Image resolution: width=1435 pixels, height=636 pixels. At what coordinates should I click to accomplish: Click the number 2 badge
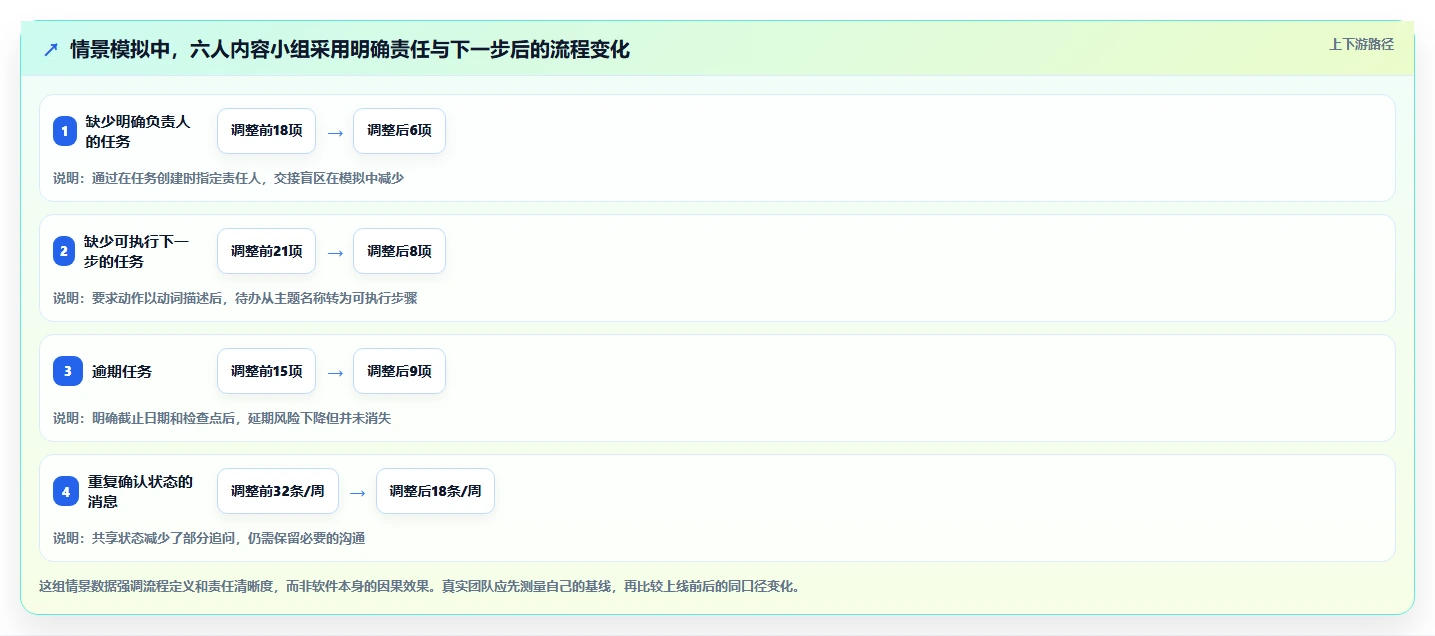tap(65, 251)
